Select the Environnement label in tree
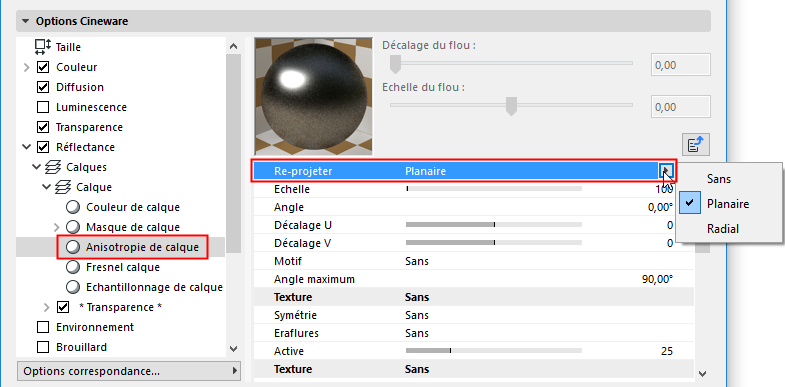Image resolution: width=785 pixels, height=387 pixels. (x=95, y=327)
